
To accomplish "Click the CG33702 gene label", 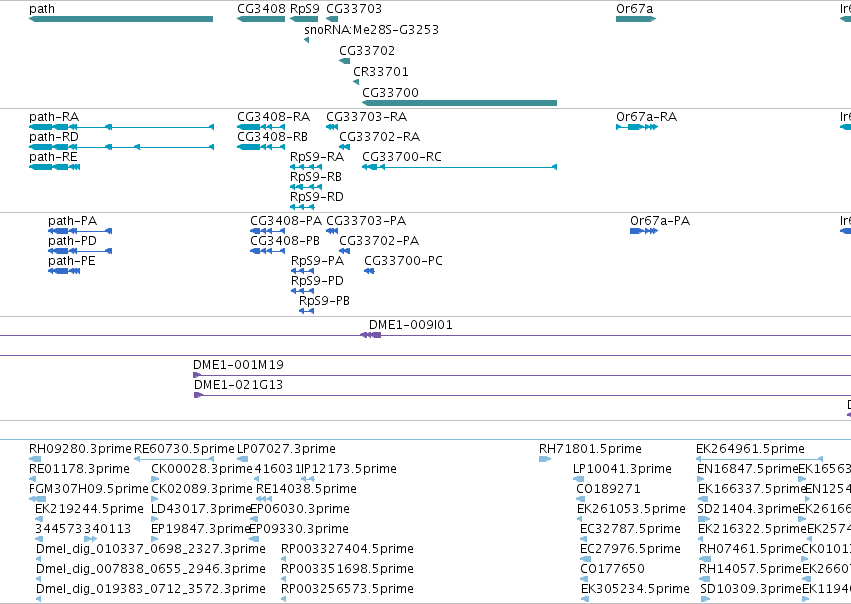I will tap(367, 50).
